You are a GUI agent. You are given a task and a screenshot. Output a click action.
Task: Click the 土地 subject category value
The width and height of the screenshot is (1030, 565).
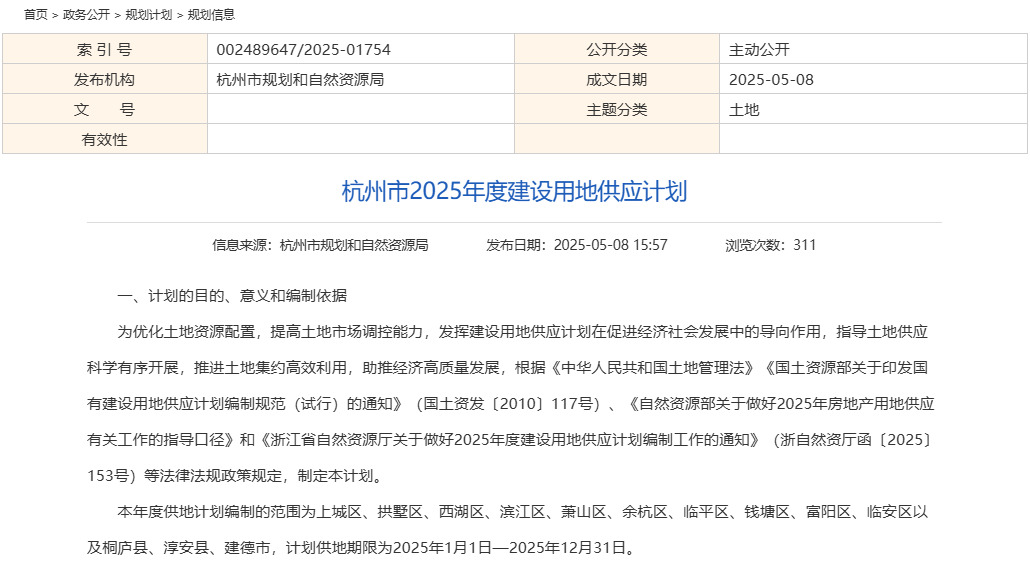click(x=744, y=110)
